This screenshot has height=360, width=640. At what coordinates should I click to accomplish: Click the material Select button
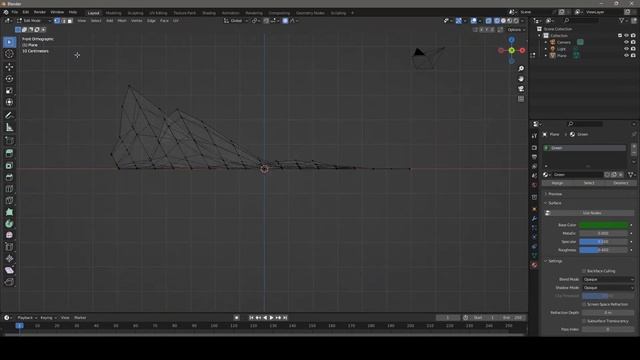[x=589, y=183]
